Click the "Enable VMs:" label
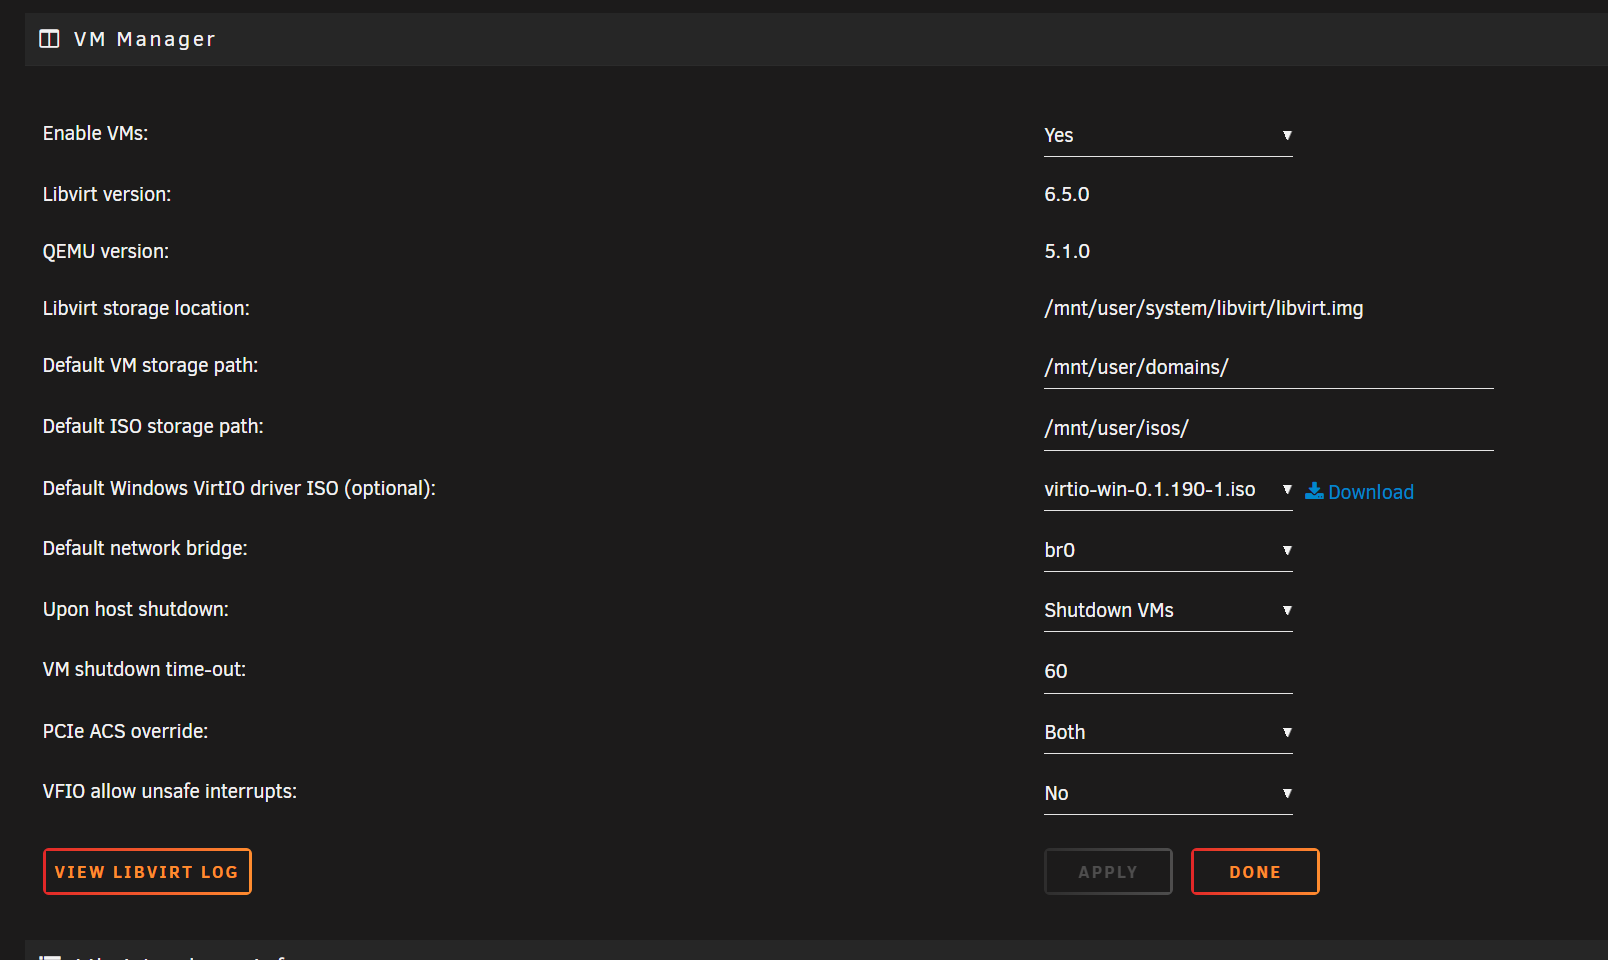Viewport: 1608px width, 960px height. 96,134
